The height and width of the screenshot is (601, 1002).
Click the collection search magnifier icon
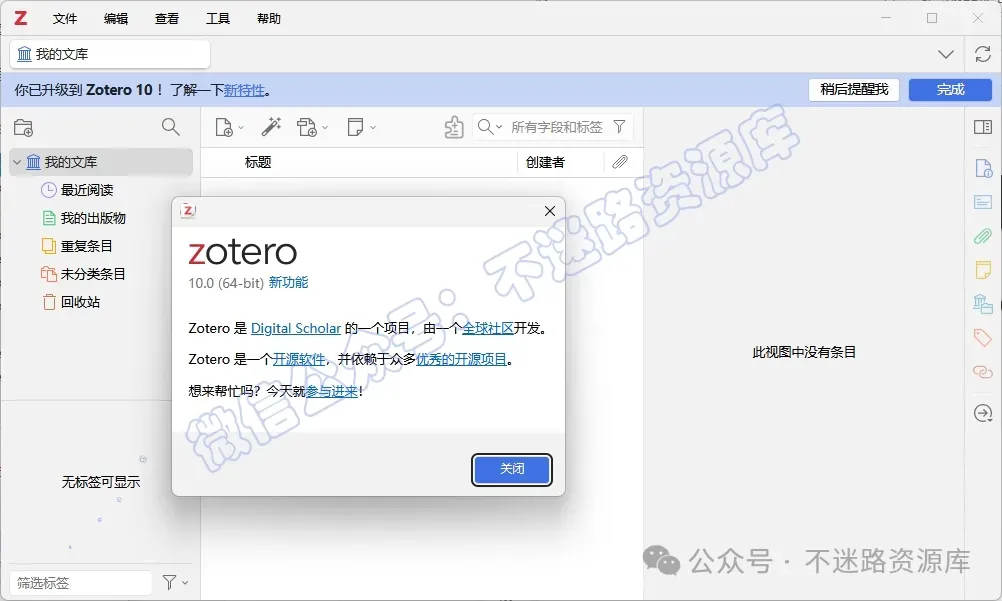coord(171,127)
